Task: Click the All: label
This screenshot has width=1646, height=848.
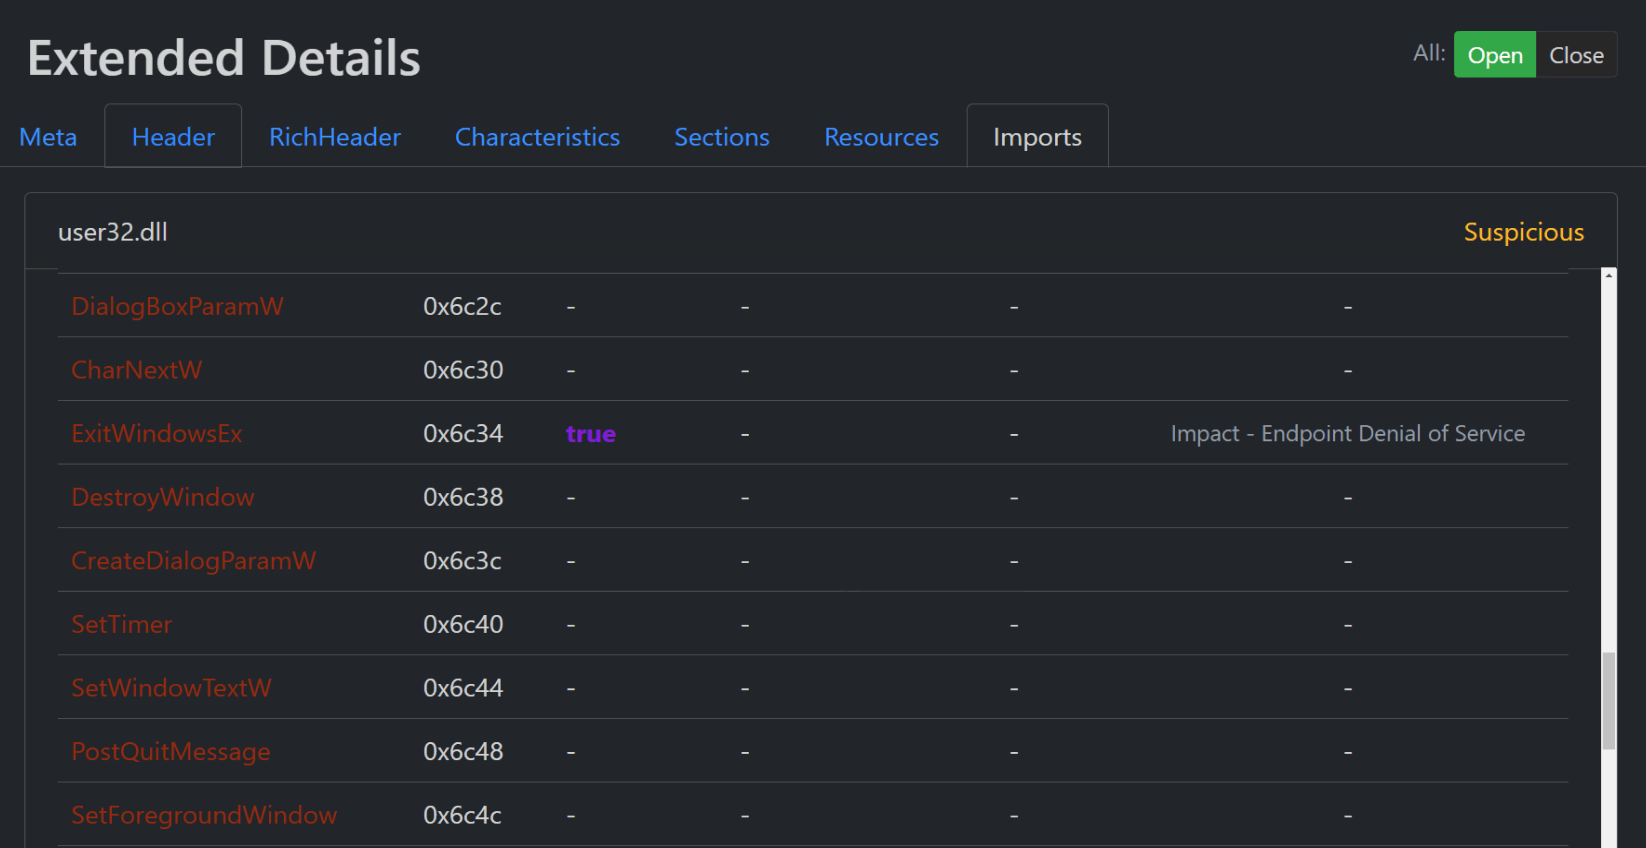Action: 1429,53
